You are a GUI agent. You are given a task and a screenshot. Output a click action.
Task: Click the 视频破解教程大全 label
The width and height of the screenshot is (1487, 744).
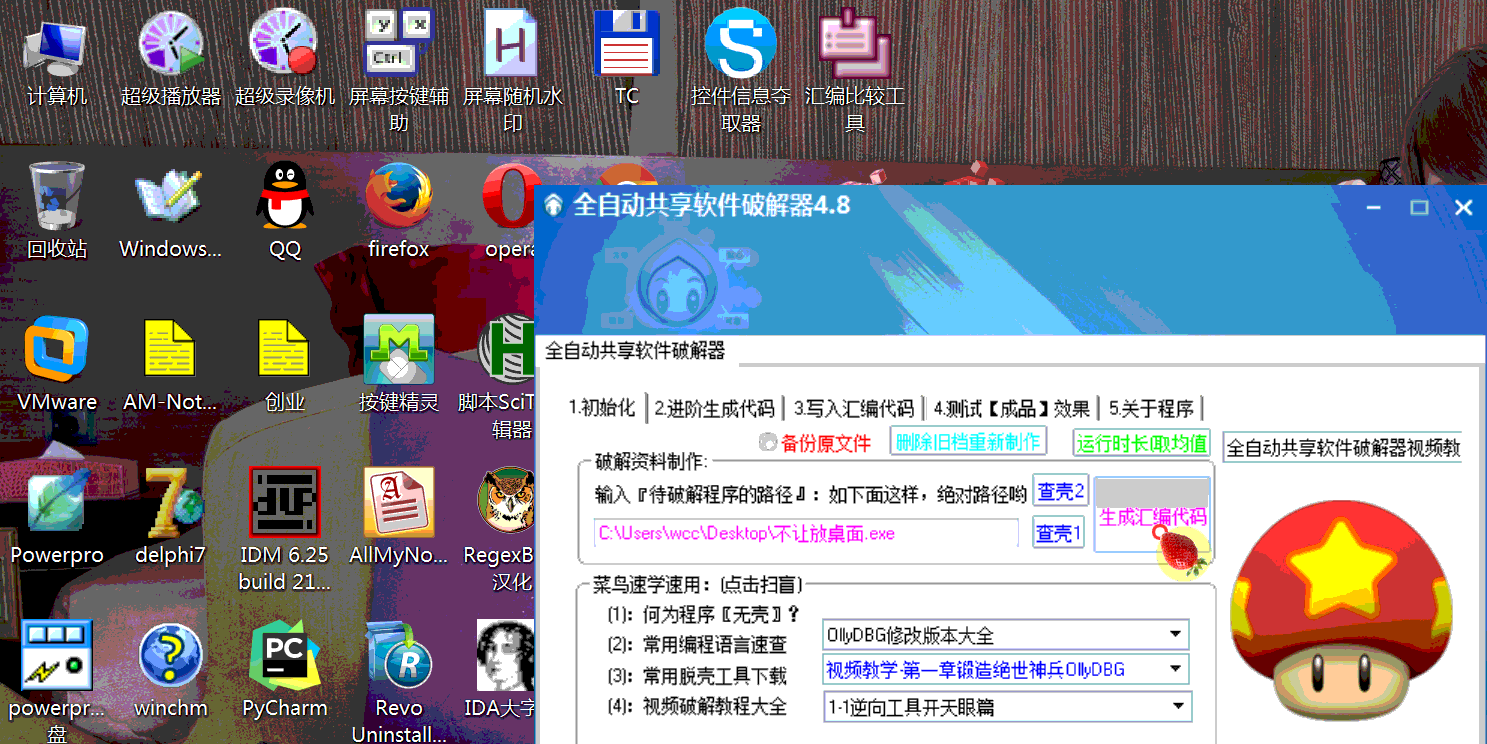[697, 707]
